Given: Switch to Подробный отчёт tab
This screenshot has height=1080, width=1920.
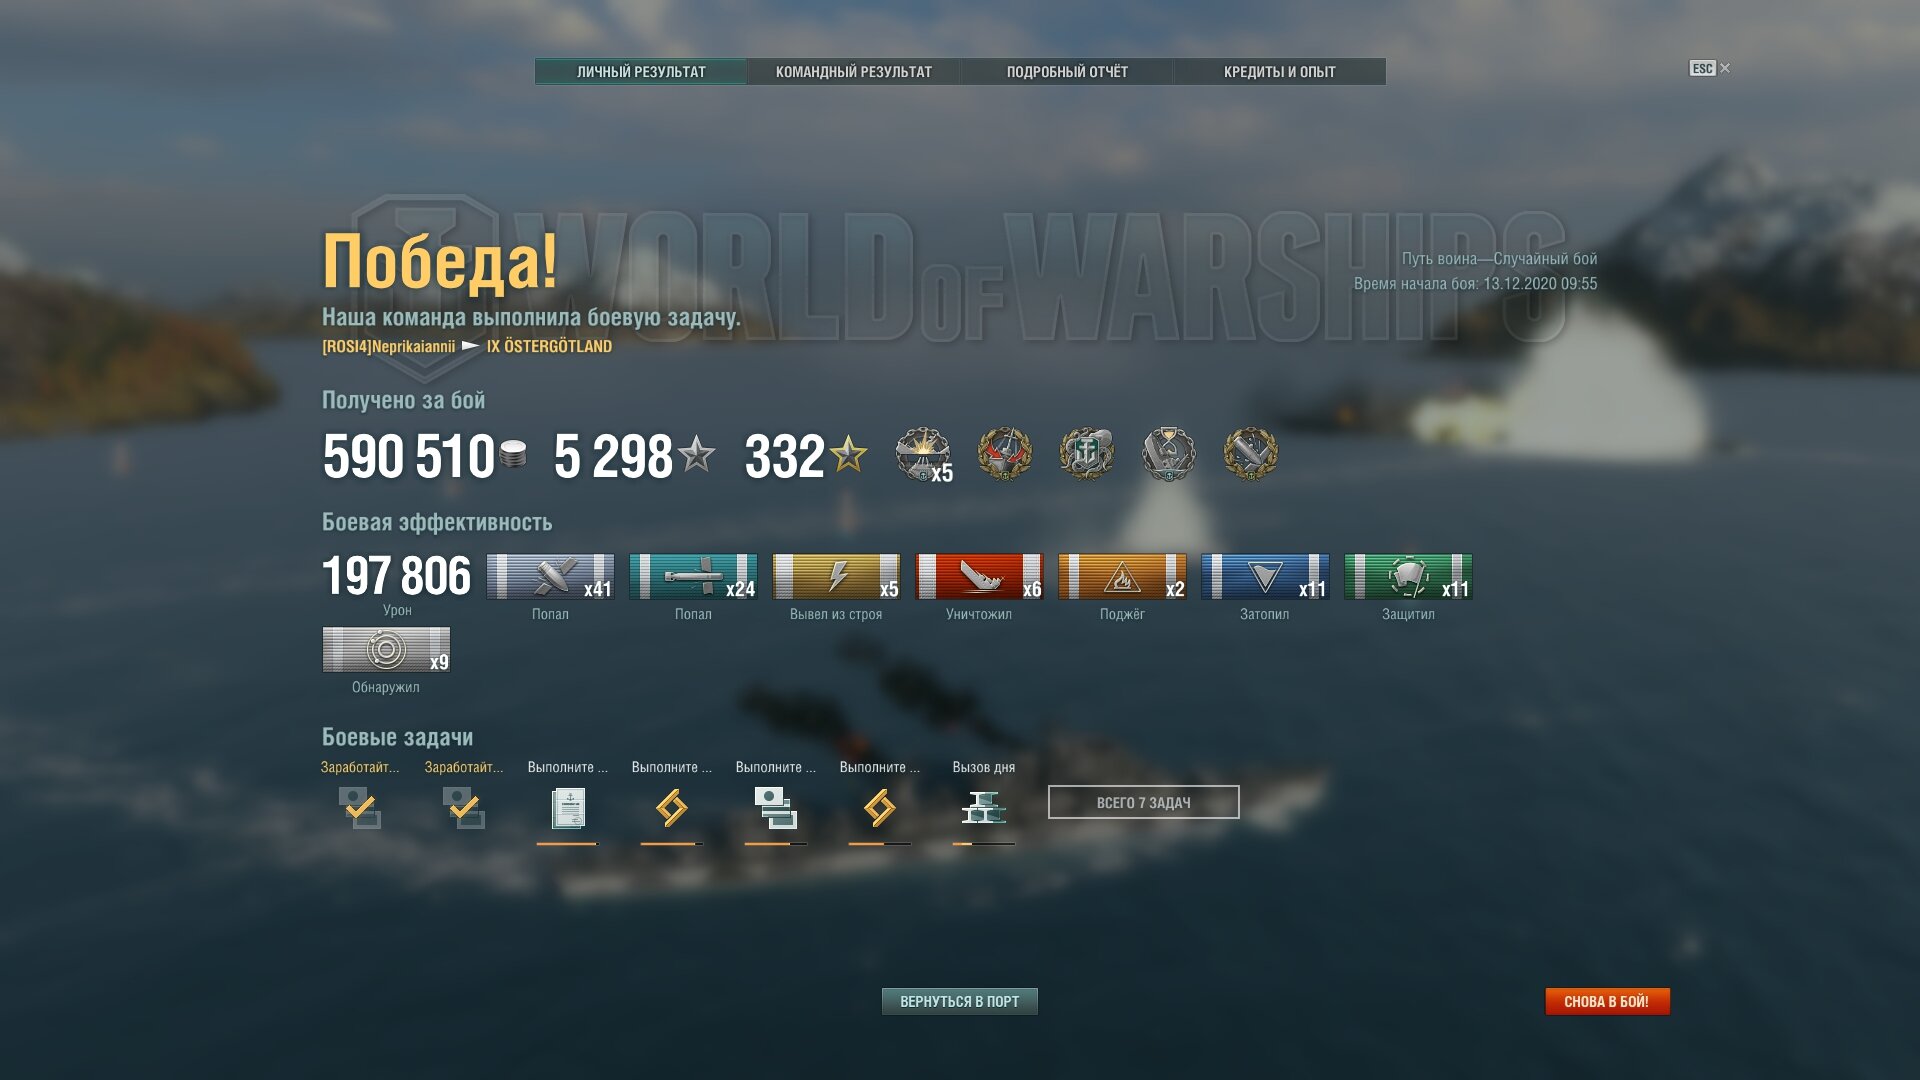Looking at the screenshot, I should click(x=1067, y=72).
